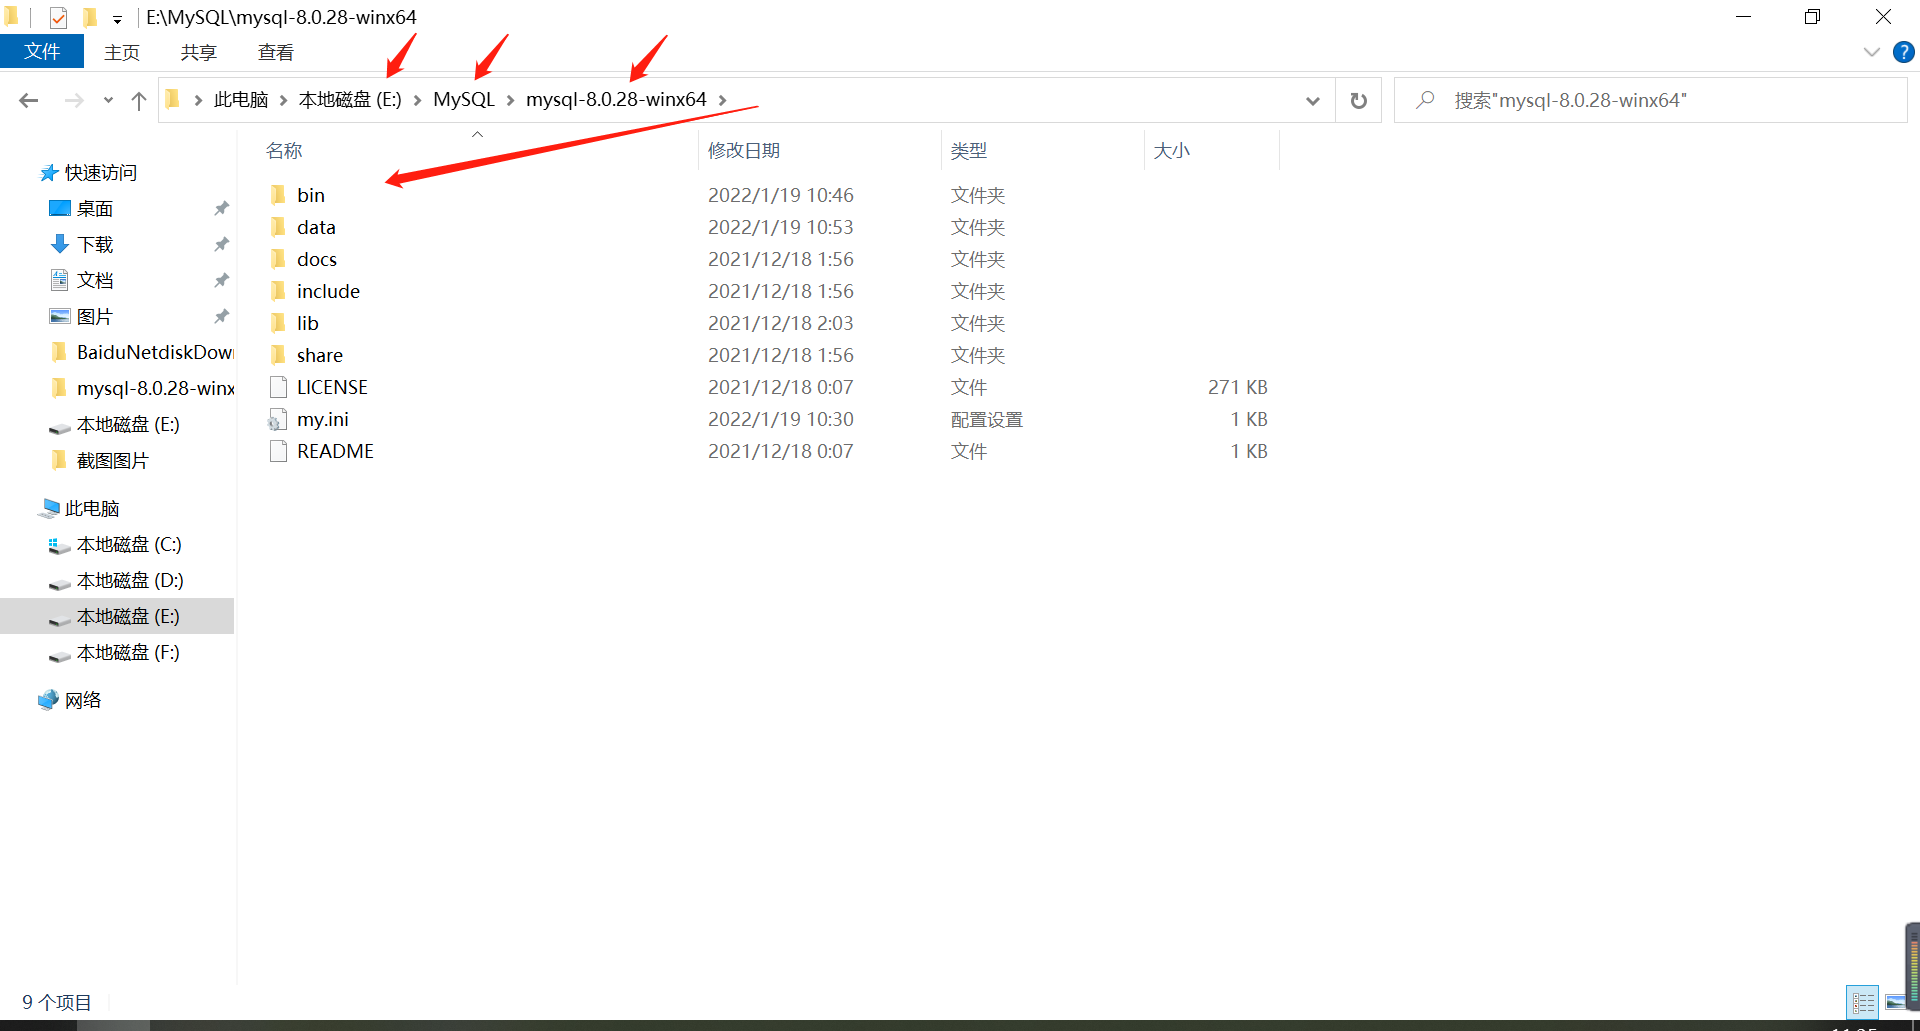
Task: Switch to the 共享 ribbon tab
Action: pos(198,52)
